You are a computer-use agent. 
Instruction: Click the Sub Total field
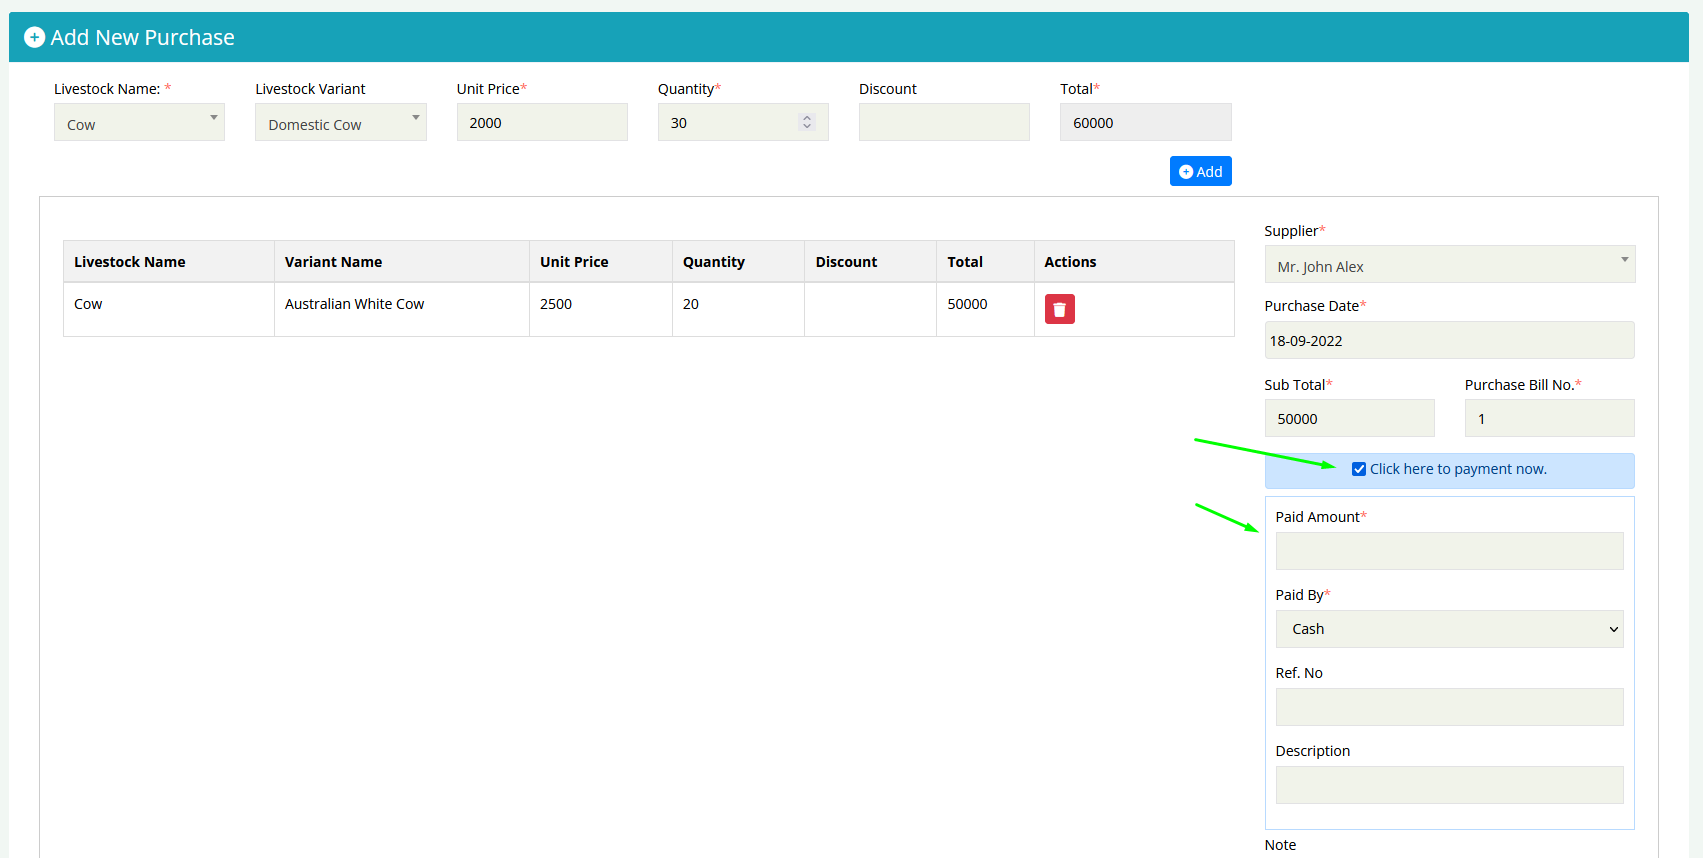[x=1348, y=419]
